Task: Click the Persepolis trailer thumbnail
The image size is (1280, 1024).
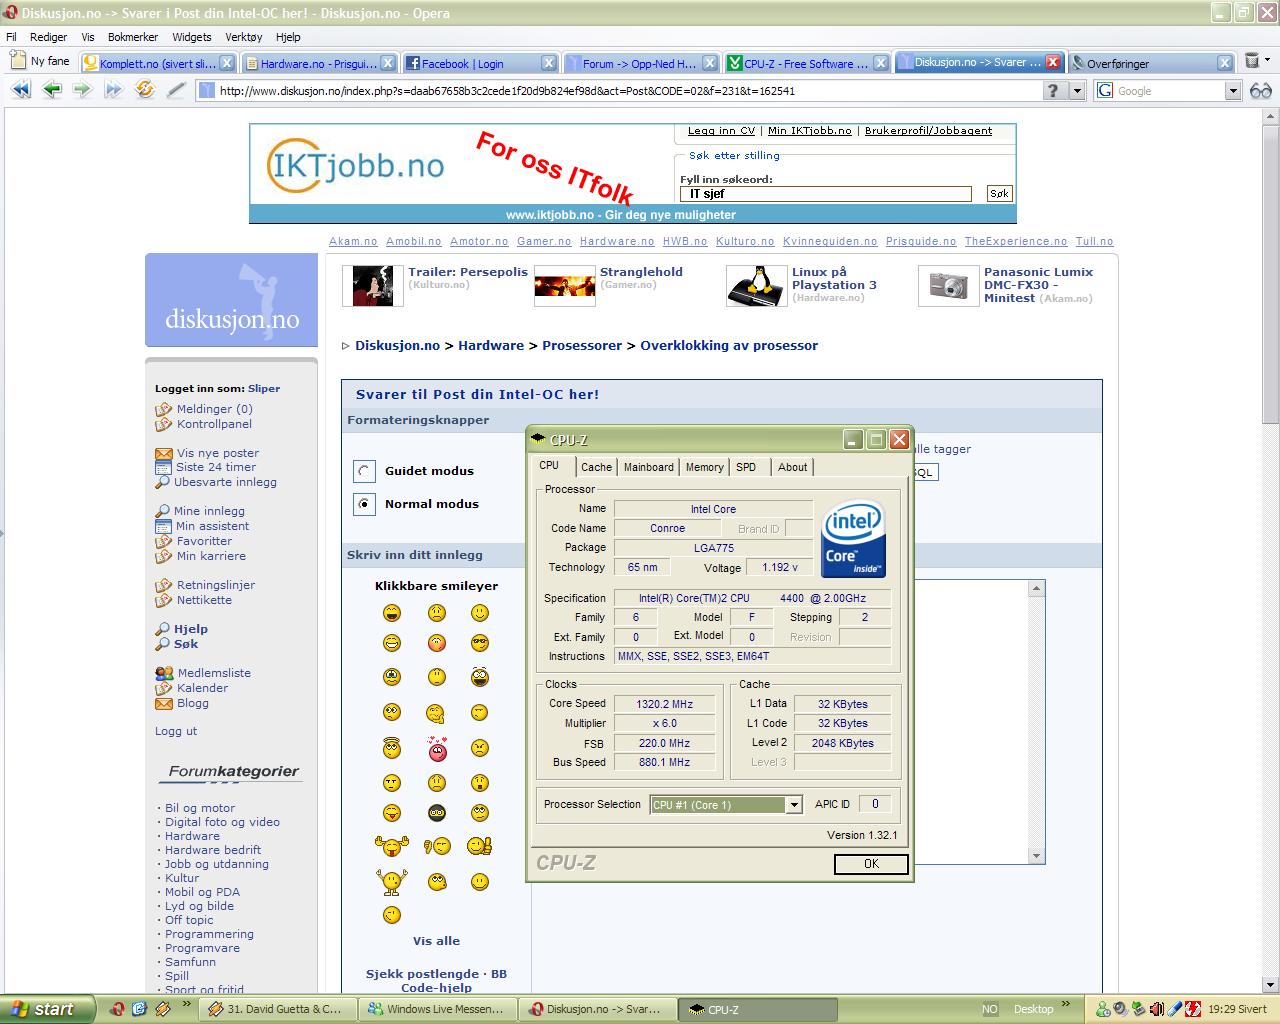Action: (373, 286)
